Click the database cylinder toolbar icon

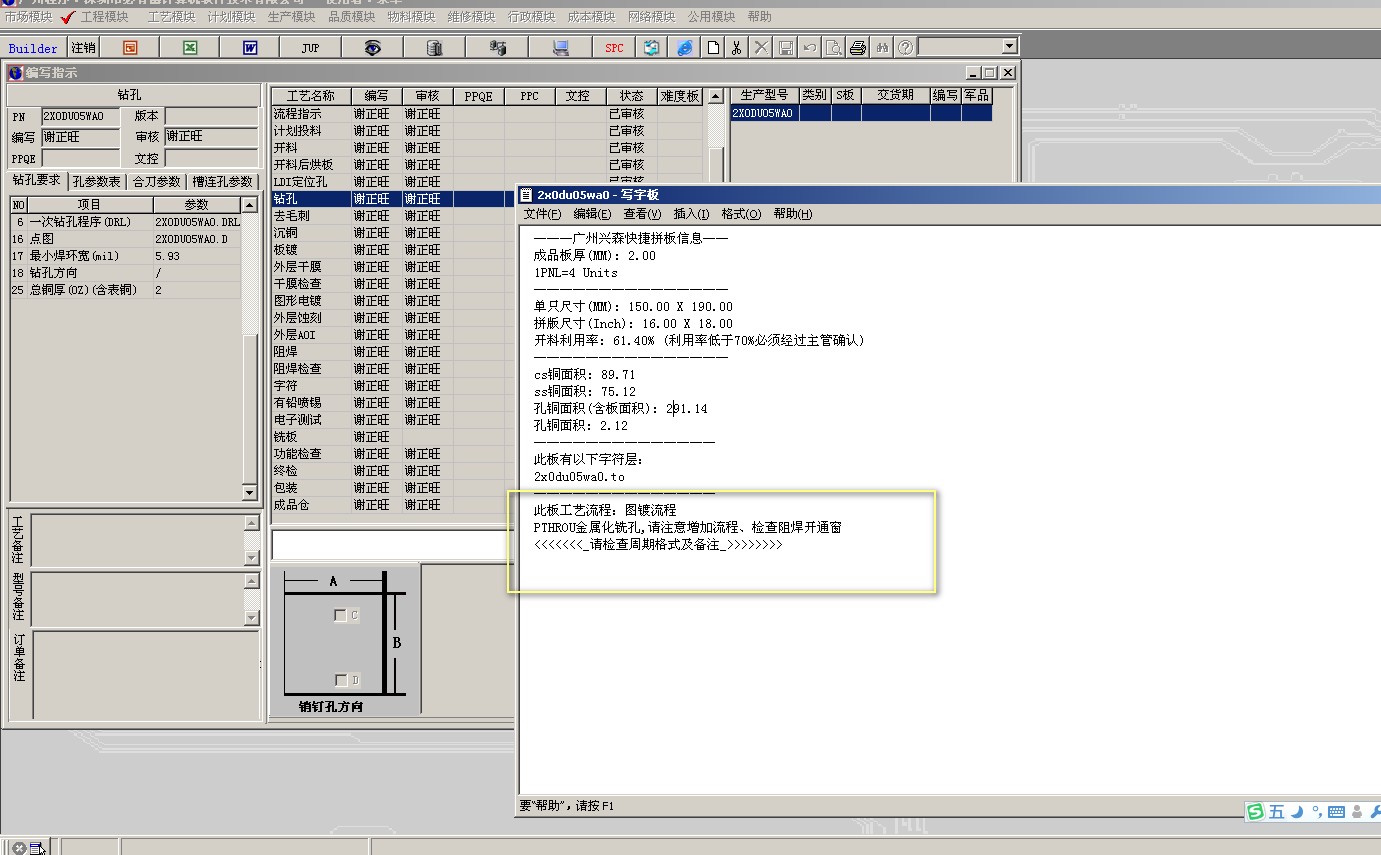click(434, 47)
